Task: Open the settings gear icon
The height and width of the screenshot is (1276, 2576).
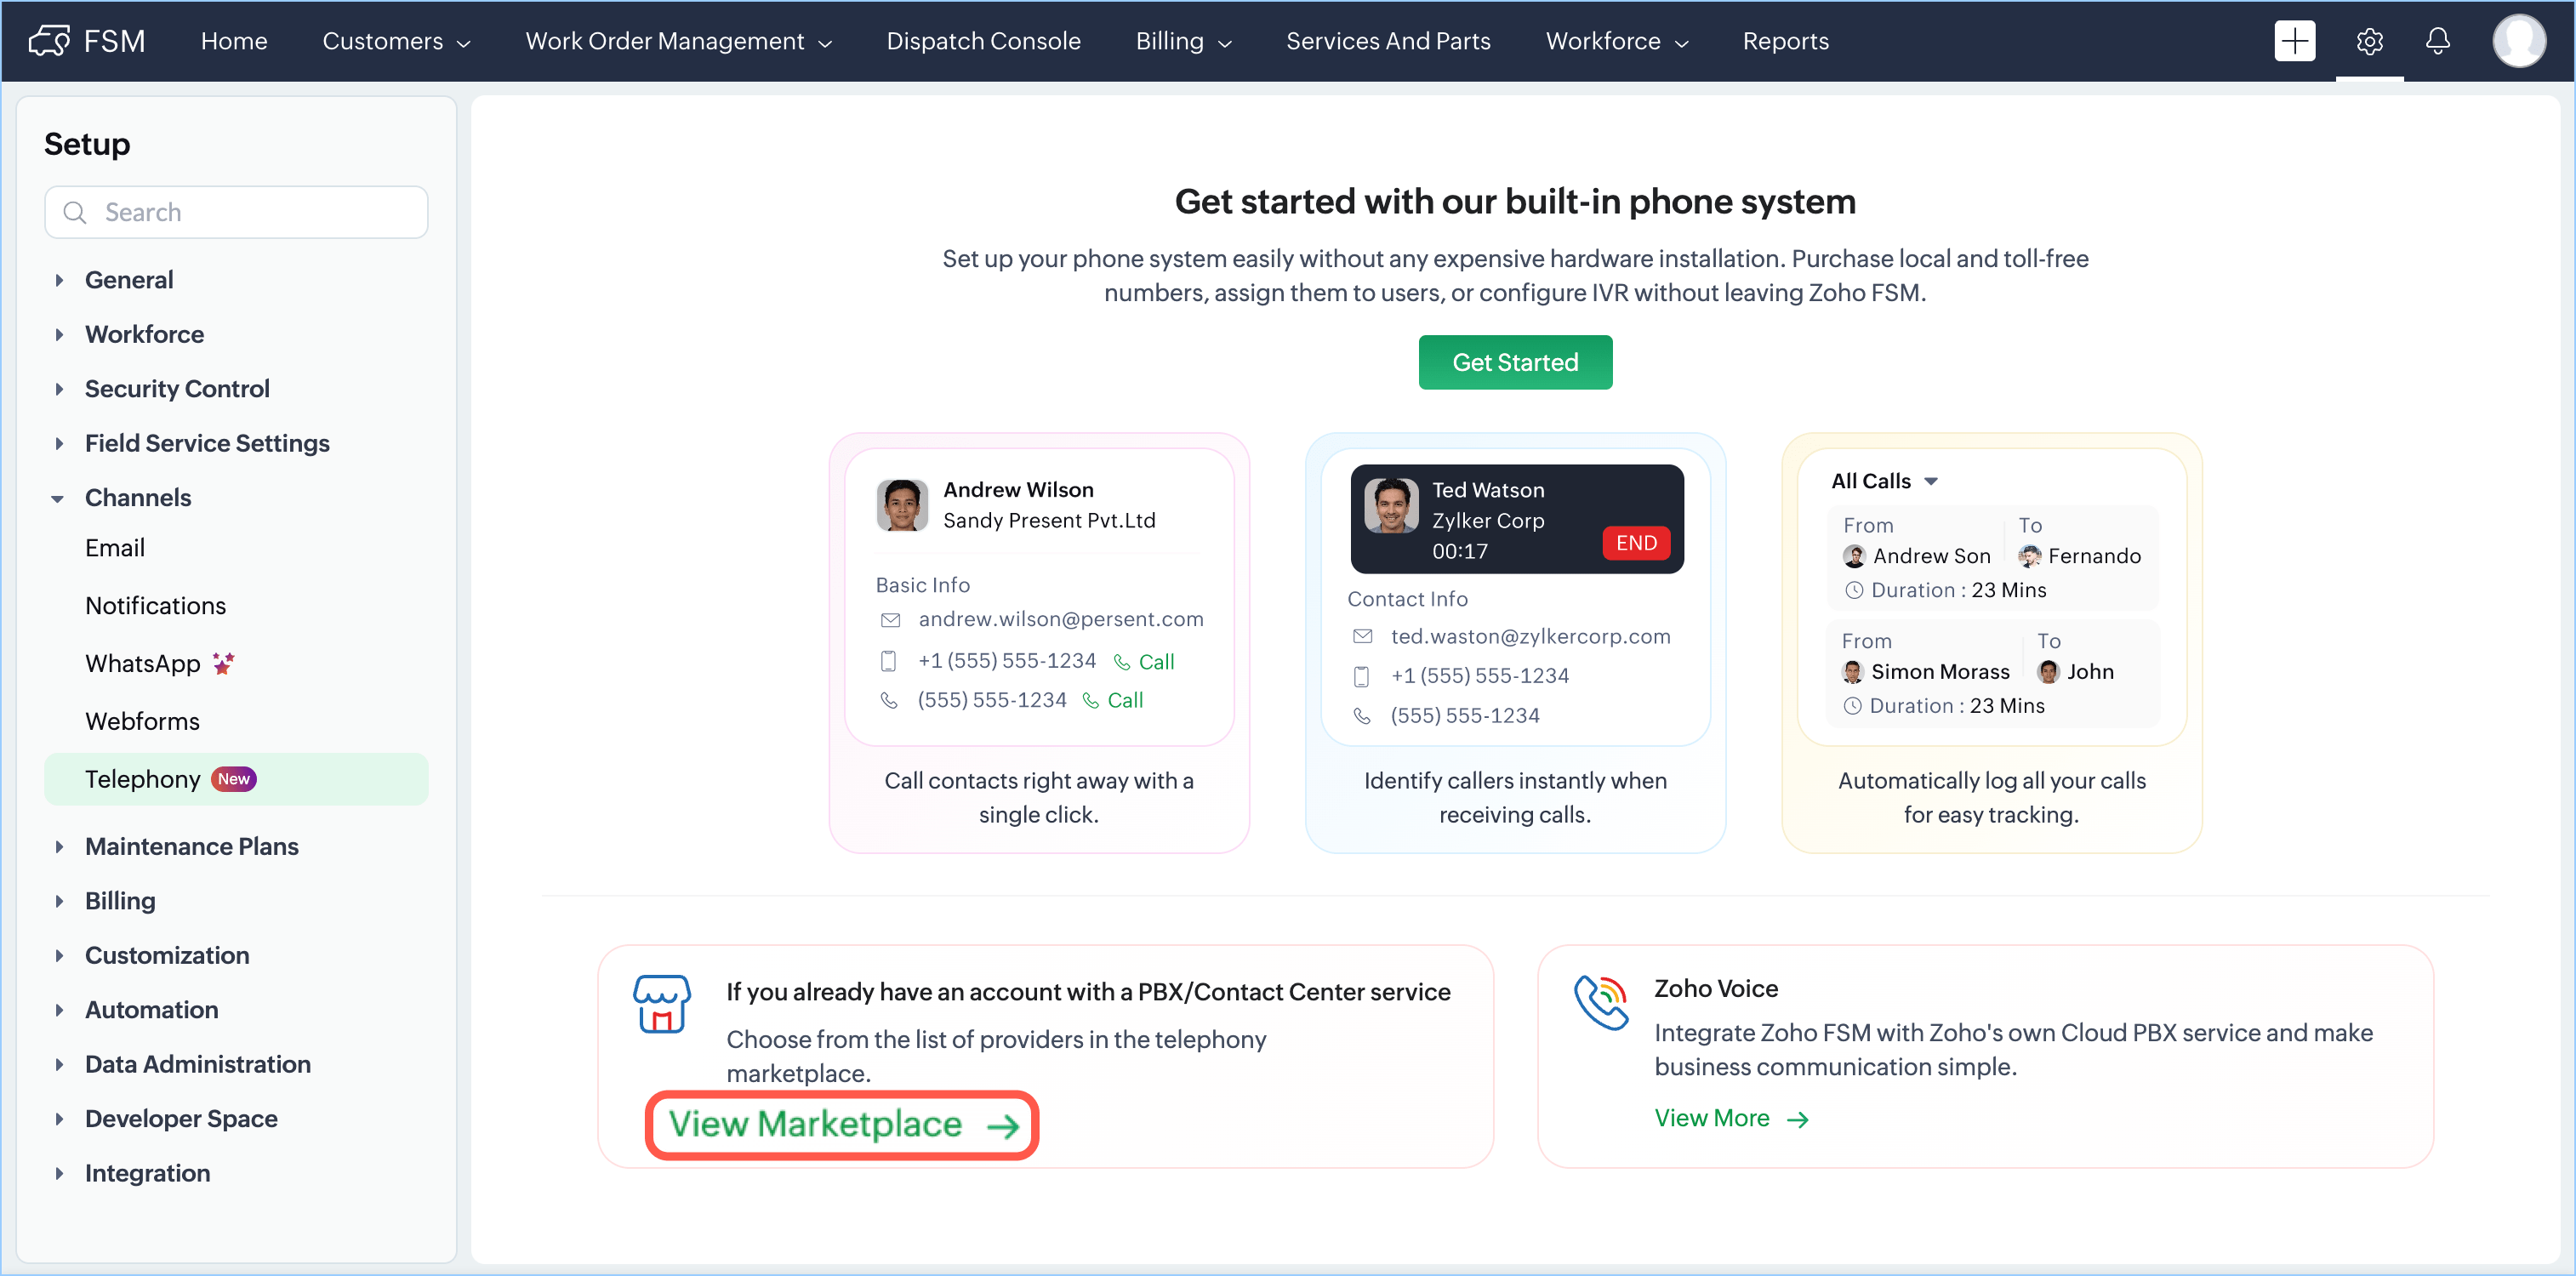Action: pos(2369,41)
